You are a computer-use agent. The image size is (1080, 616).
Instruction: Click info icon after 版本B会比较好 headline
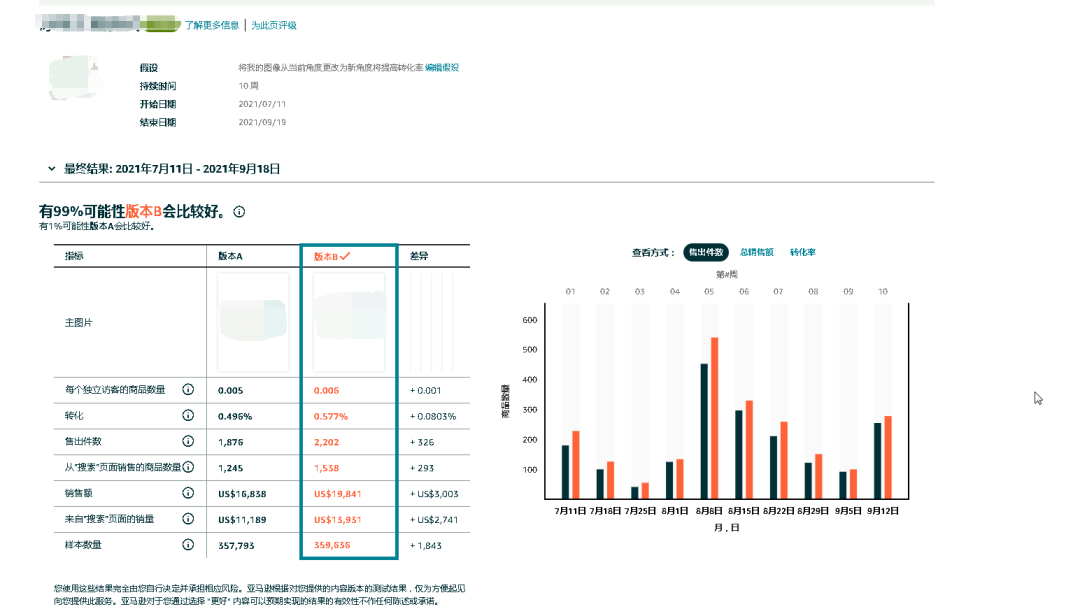point(239,212)
